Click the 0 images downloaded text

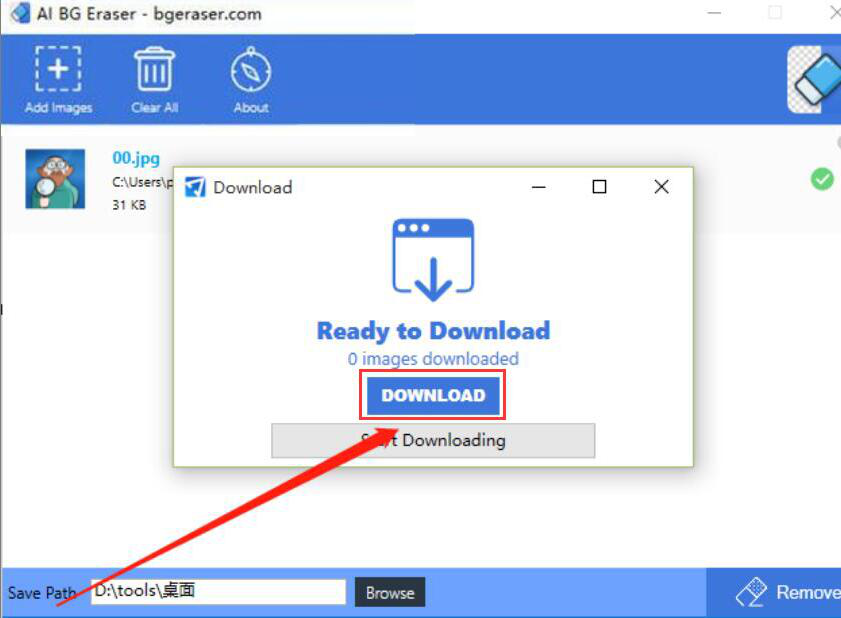pyautogui.click(x=433, y=358)
